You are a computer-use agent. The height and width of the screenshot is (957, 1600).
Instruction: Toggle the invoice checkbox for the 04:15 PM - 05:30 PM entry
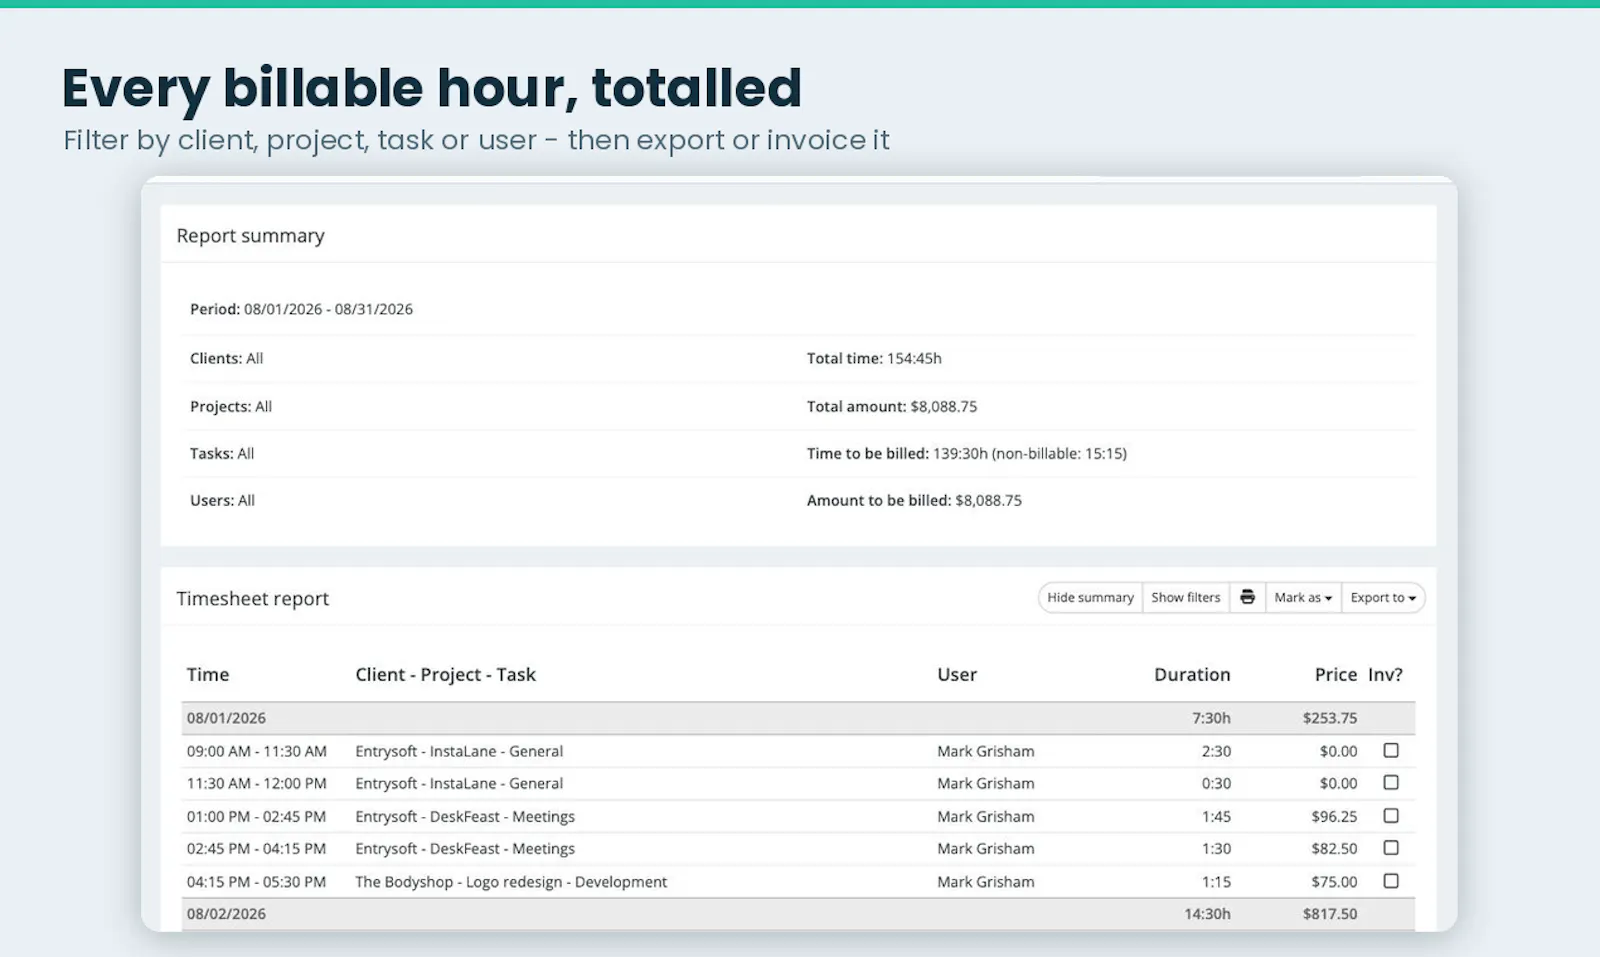[1391, 880]
